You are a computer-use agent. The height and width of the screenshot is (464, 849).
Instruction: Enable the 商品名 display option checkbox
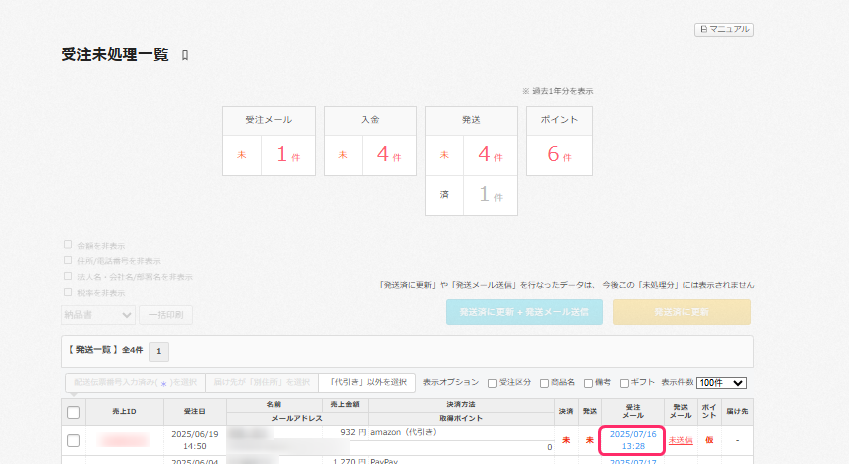pos(544,383)
